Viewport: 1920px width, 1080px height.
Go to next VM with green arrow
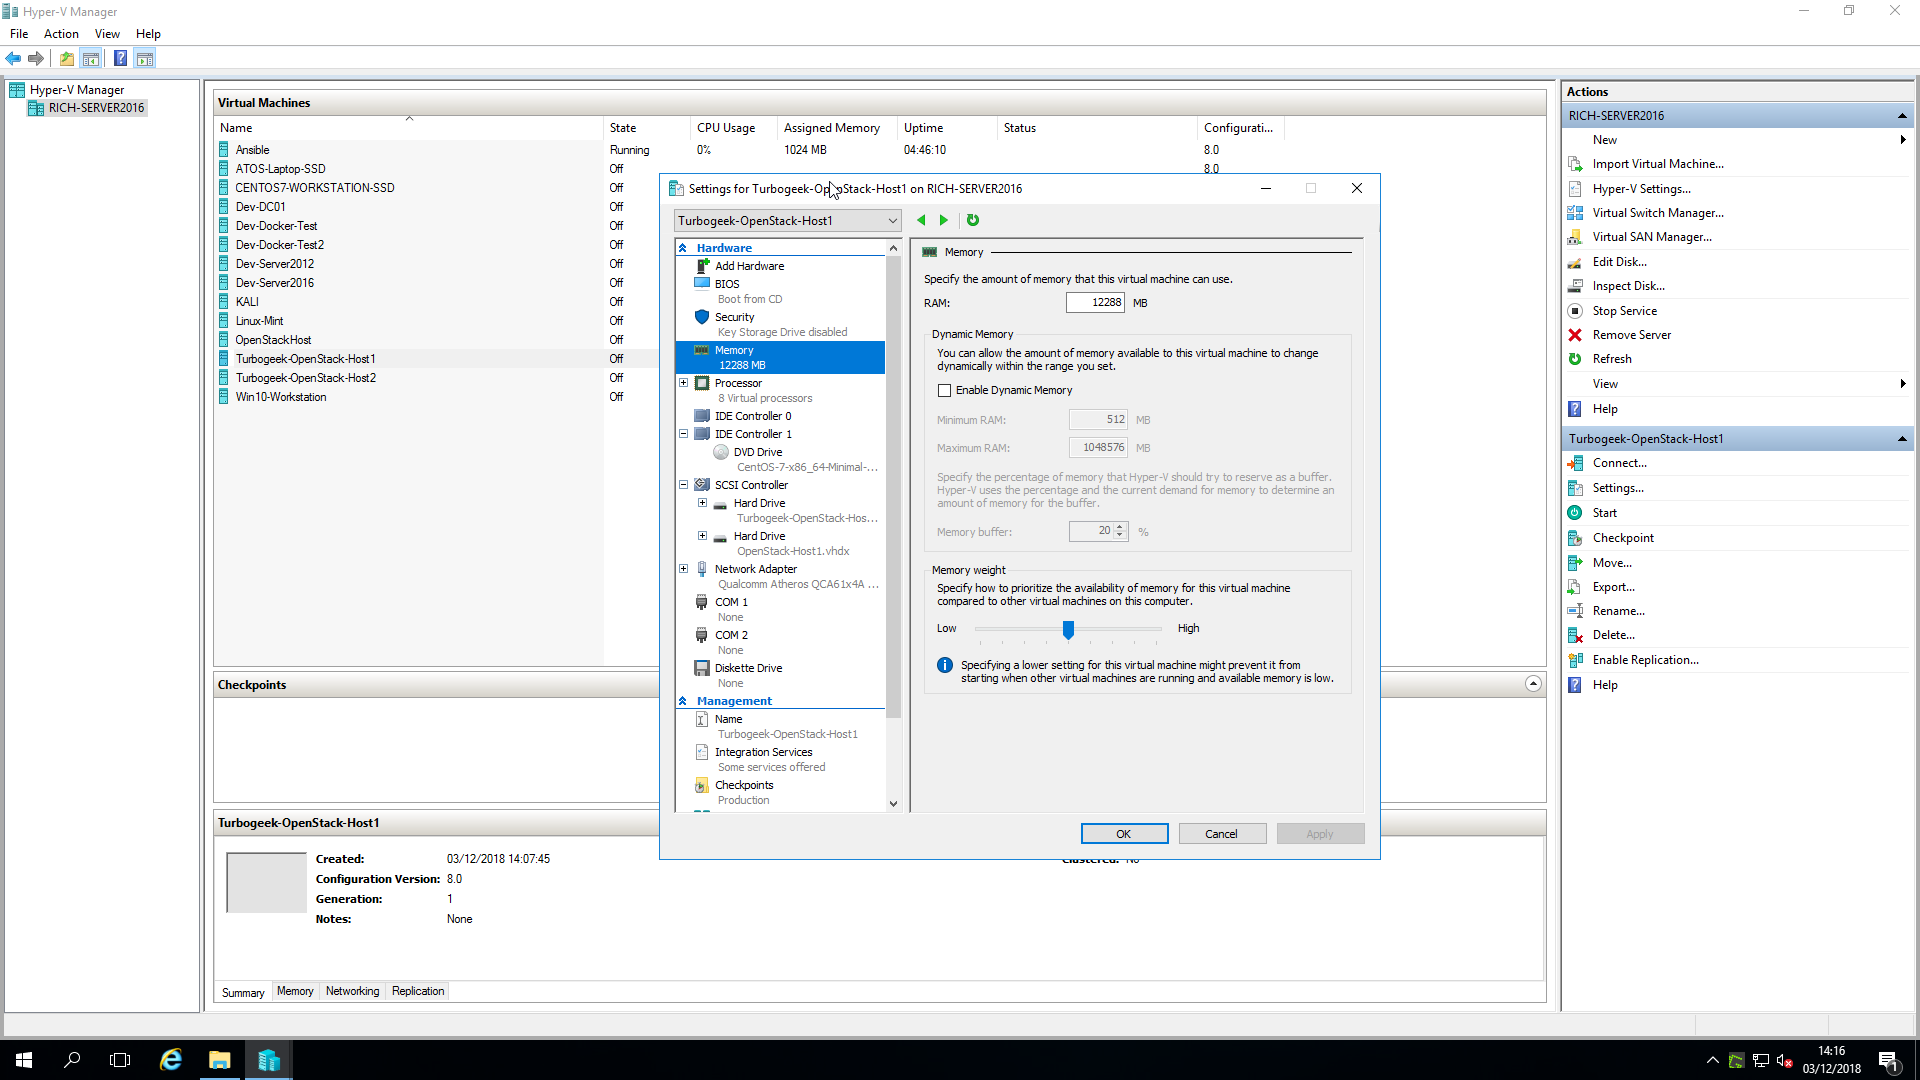click(943, 220)
